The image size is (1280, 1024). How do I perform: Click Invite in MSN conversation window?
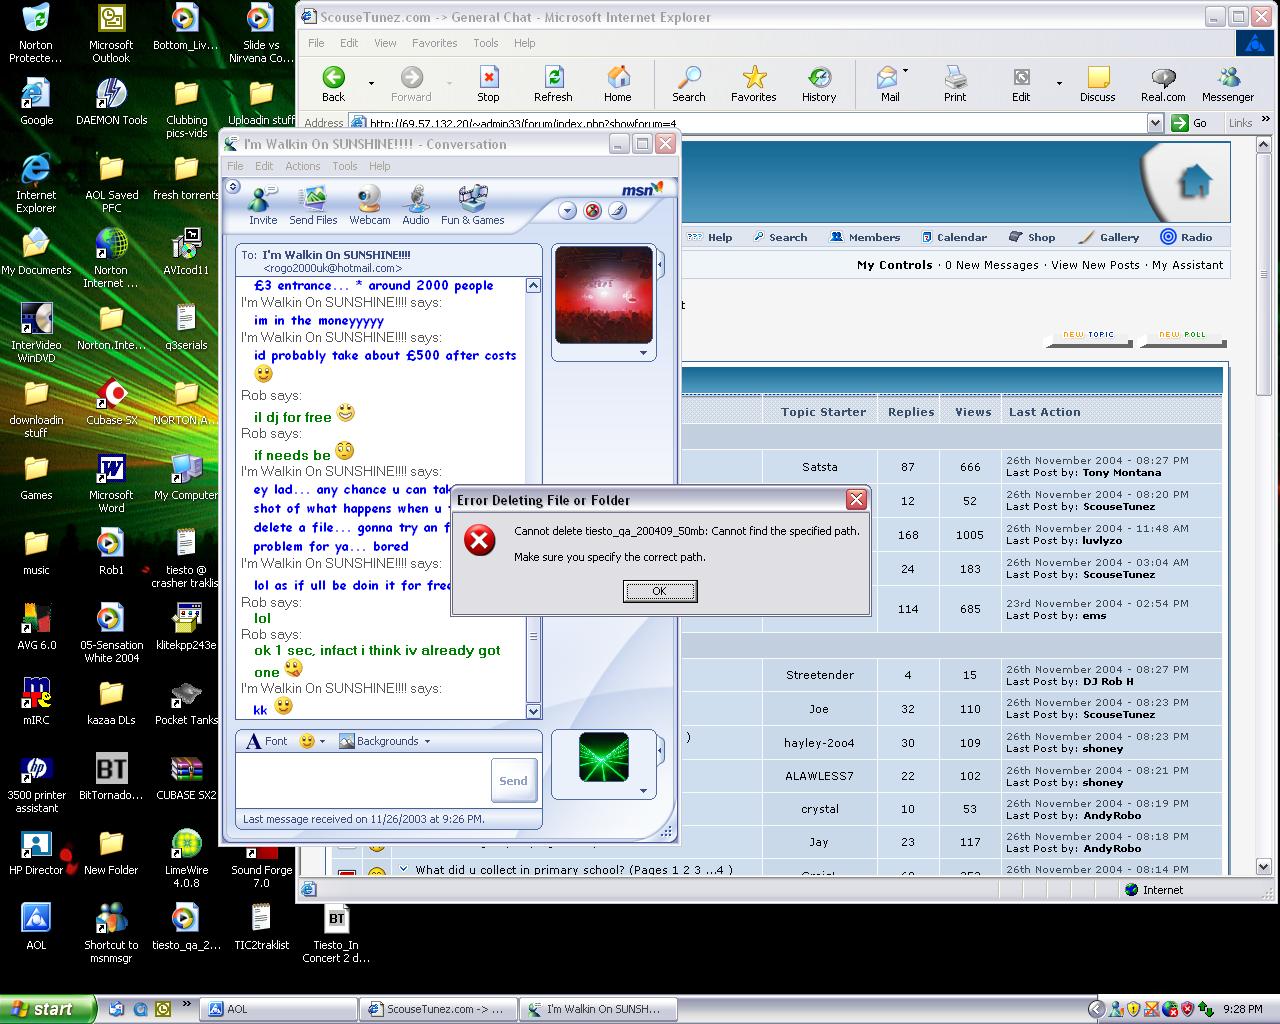tap(263, 206)
